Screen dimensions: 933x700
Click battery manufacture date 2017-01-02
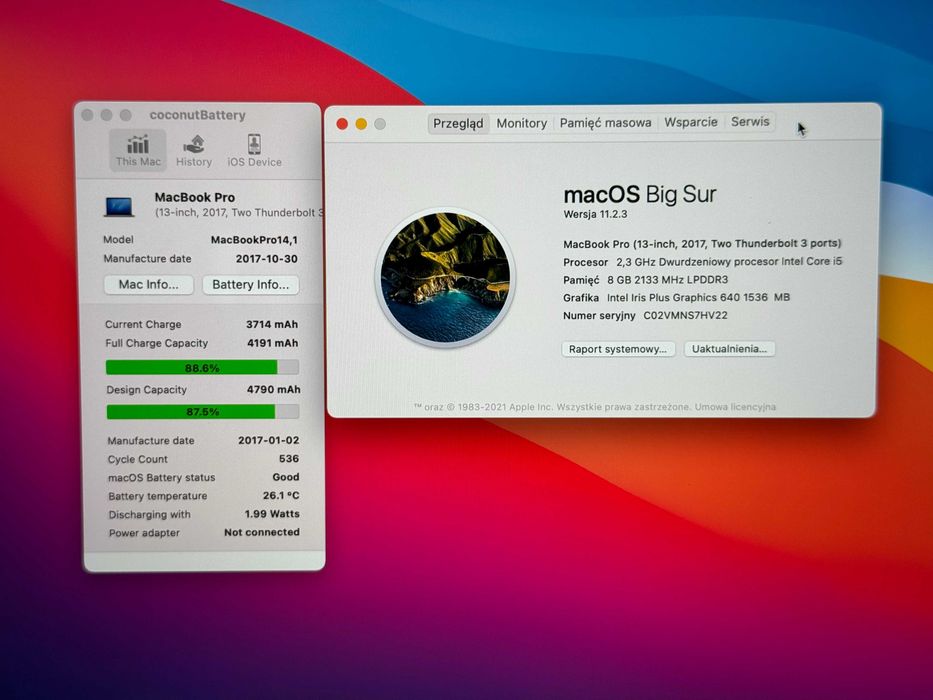pyautogui.click(x=268, y=440)
